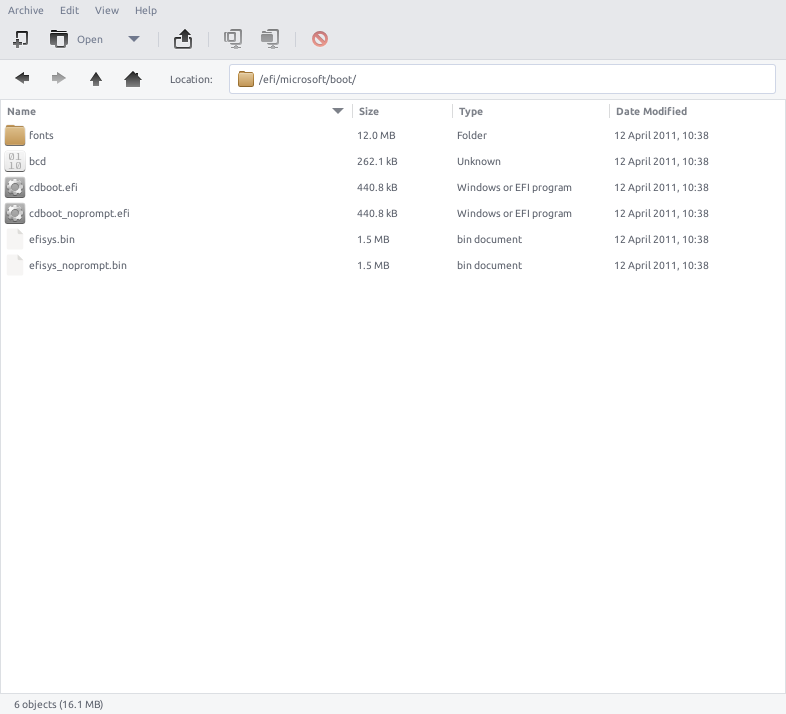786x714 pixels.
Task: Sort files by Date Modified column header
Action: (690, 111)
